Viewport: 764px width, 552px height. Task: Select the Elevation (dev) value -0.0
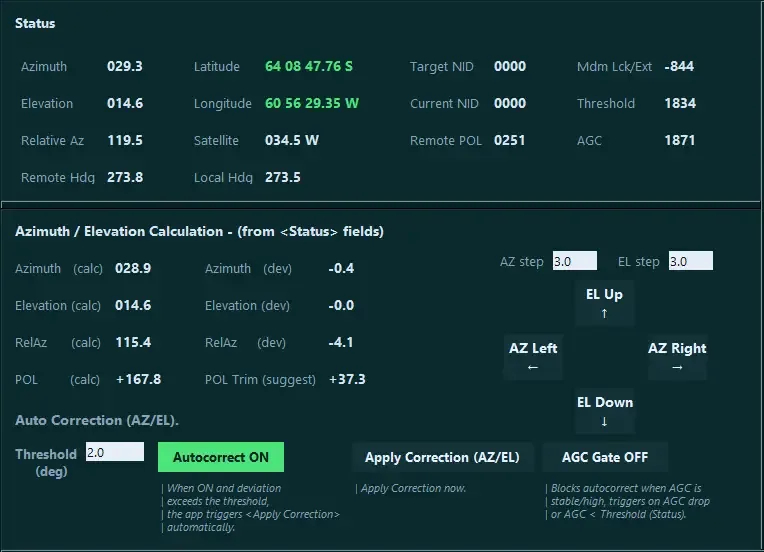(x=341, y=305)
